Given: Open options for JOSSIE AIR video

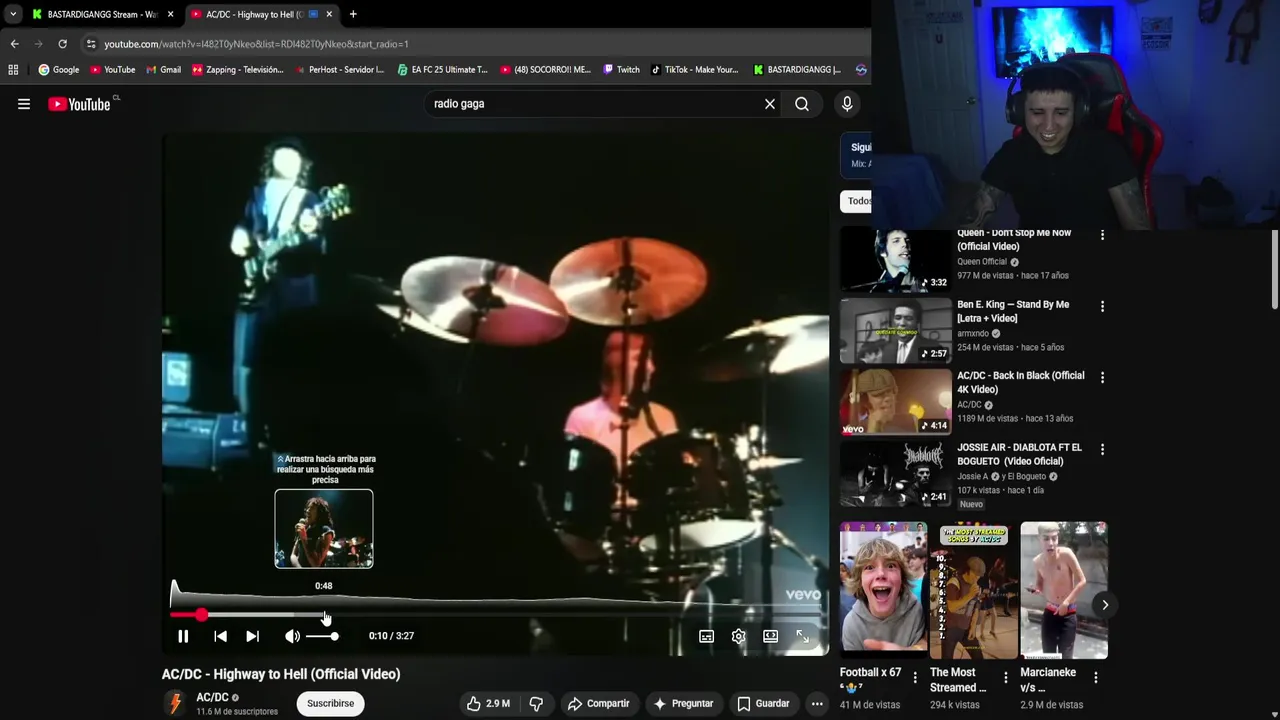Looking at the screenshot, I should click(x=1102, y=450).
